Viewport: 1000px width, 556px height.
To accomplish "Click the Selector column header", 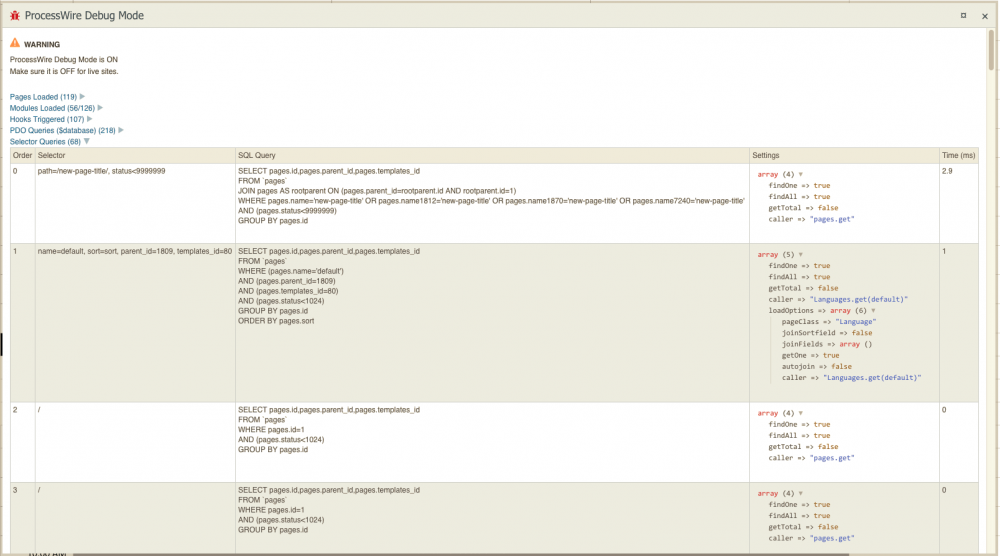I will tap(51, 155).
